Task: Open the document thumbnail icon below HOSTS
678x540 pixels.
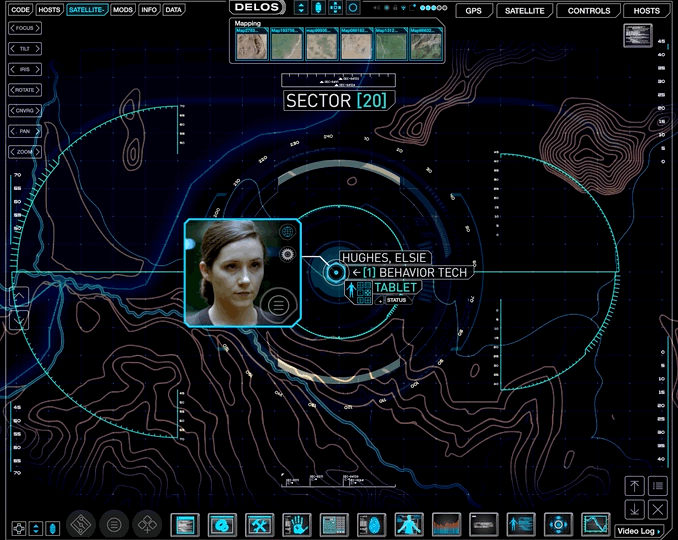Action: tap(638, 35)
